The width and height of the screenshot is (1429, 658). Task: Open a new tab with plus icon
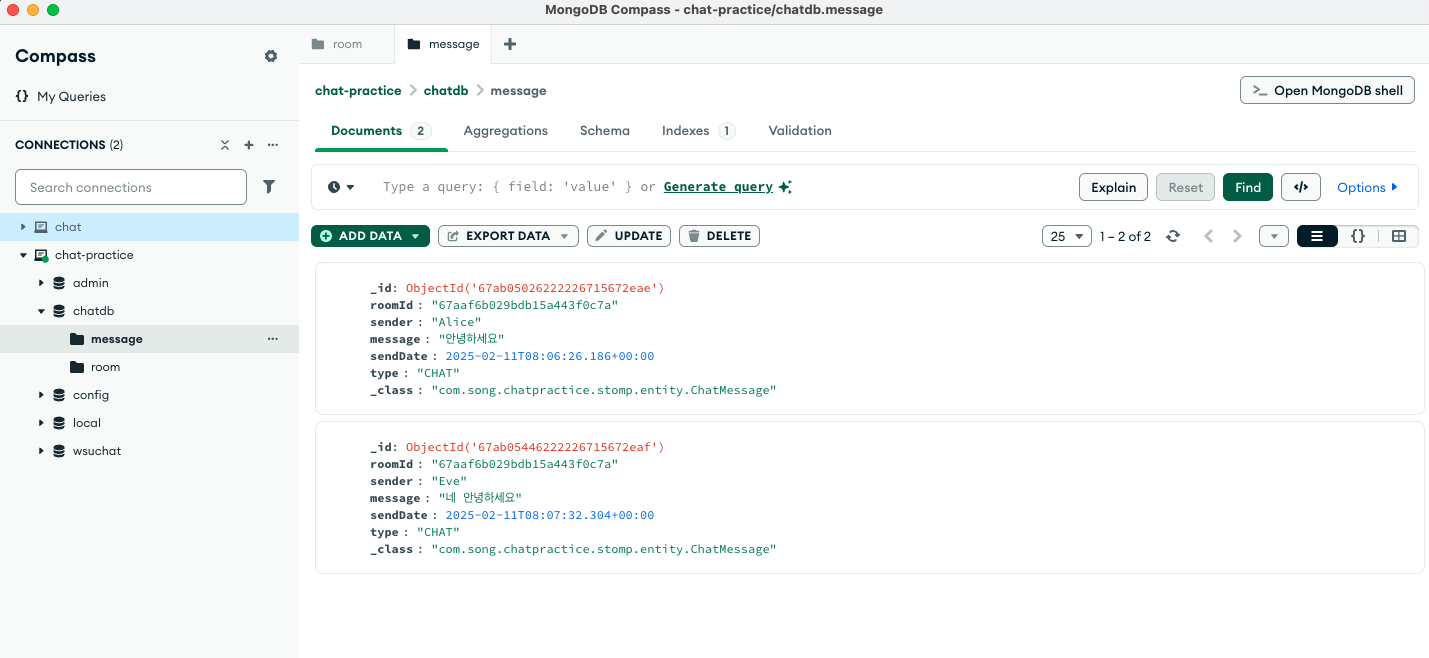[x=510, y=44]
